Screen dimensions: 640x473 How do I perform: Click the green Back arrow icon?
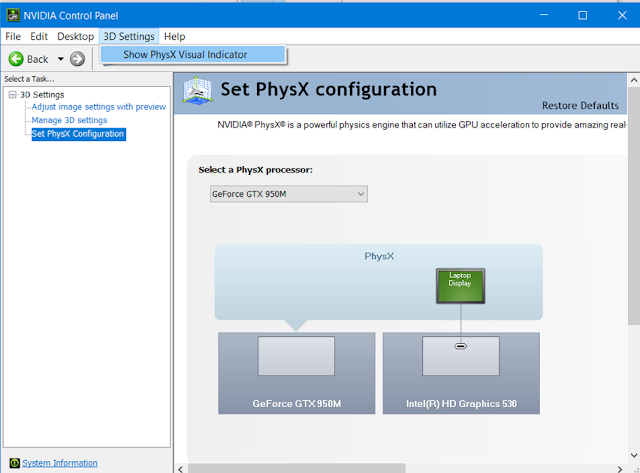pos(16,59)
